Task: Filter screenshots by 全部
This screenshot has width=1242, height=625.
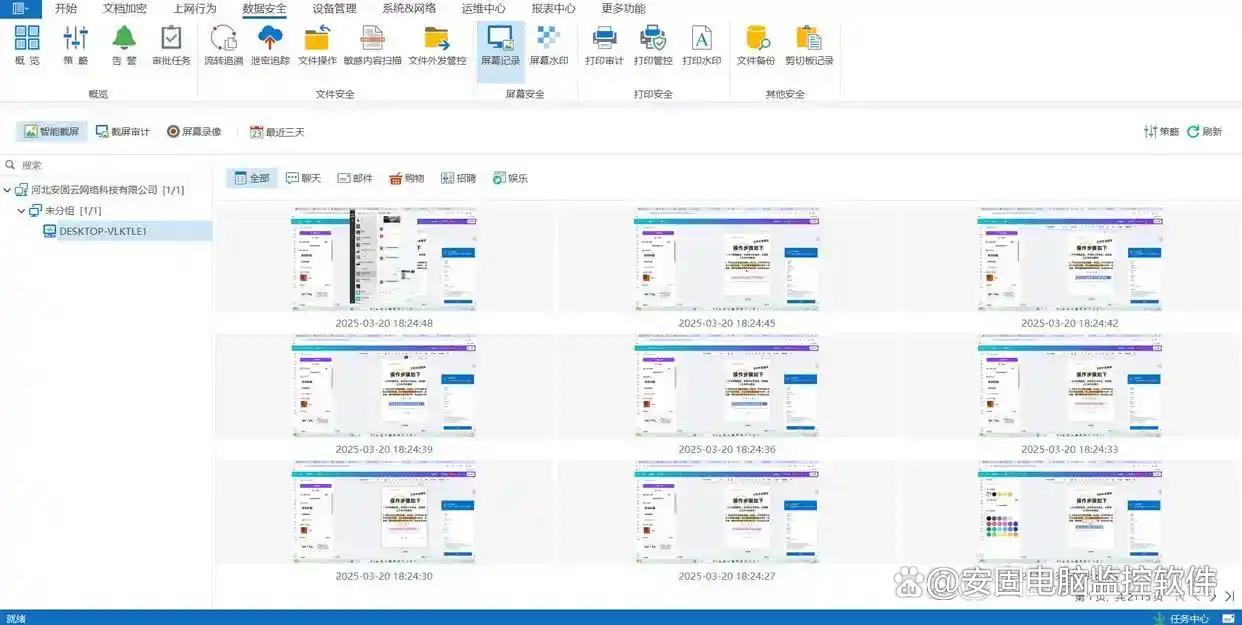Action: [252, 178]
